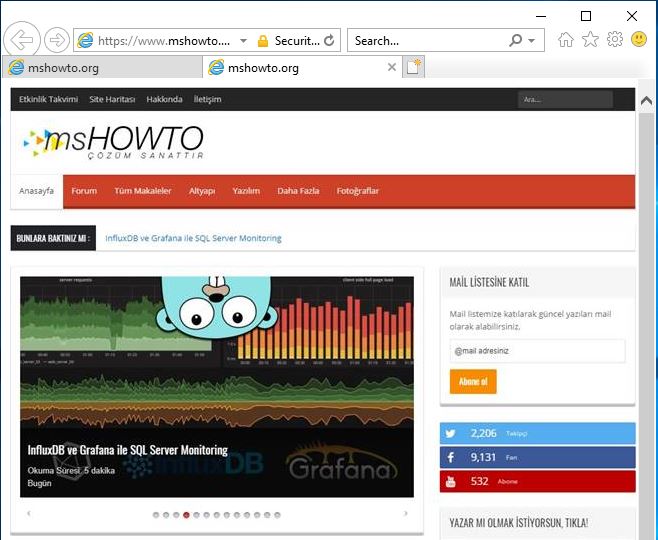
Task: Go to the previous slide arrow
Action: 29,513
